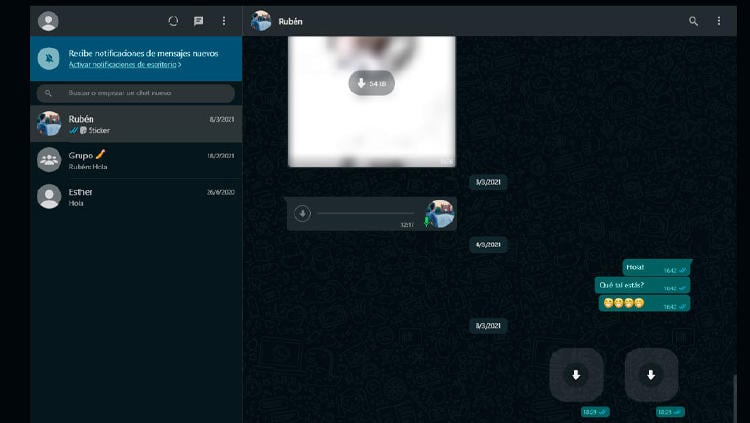Viewport: 750px width, 423px height.
Task: Click the search chat input field
Action: (136, 93)
